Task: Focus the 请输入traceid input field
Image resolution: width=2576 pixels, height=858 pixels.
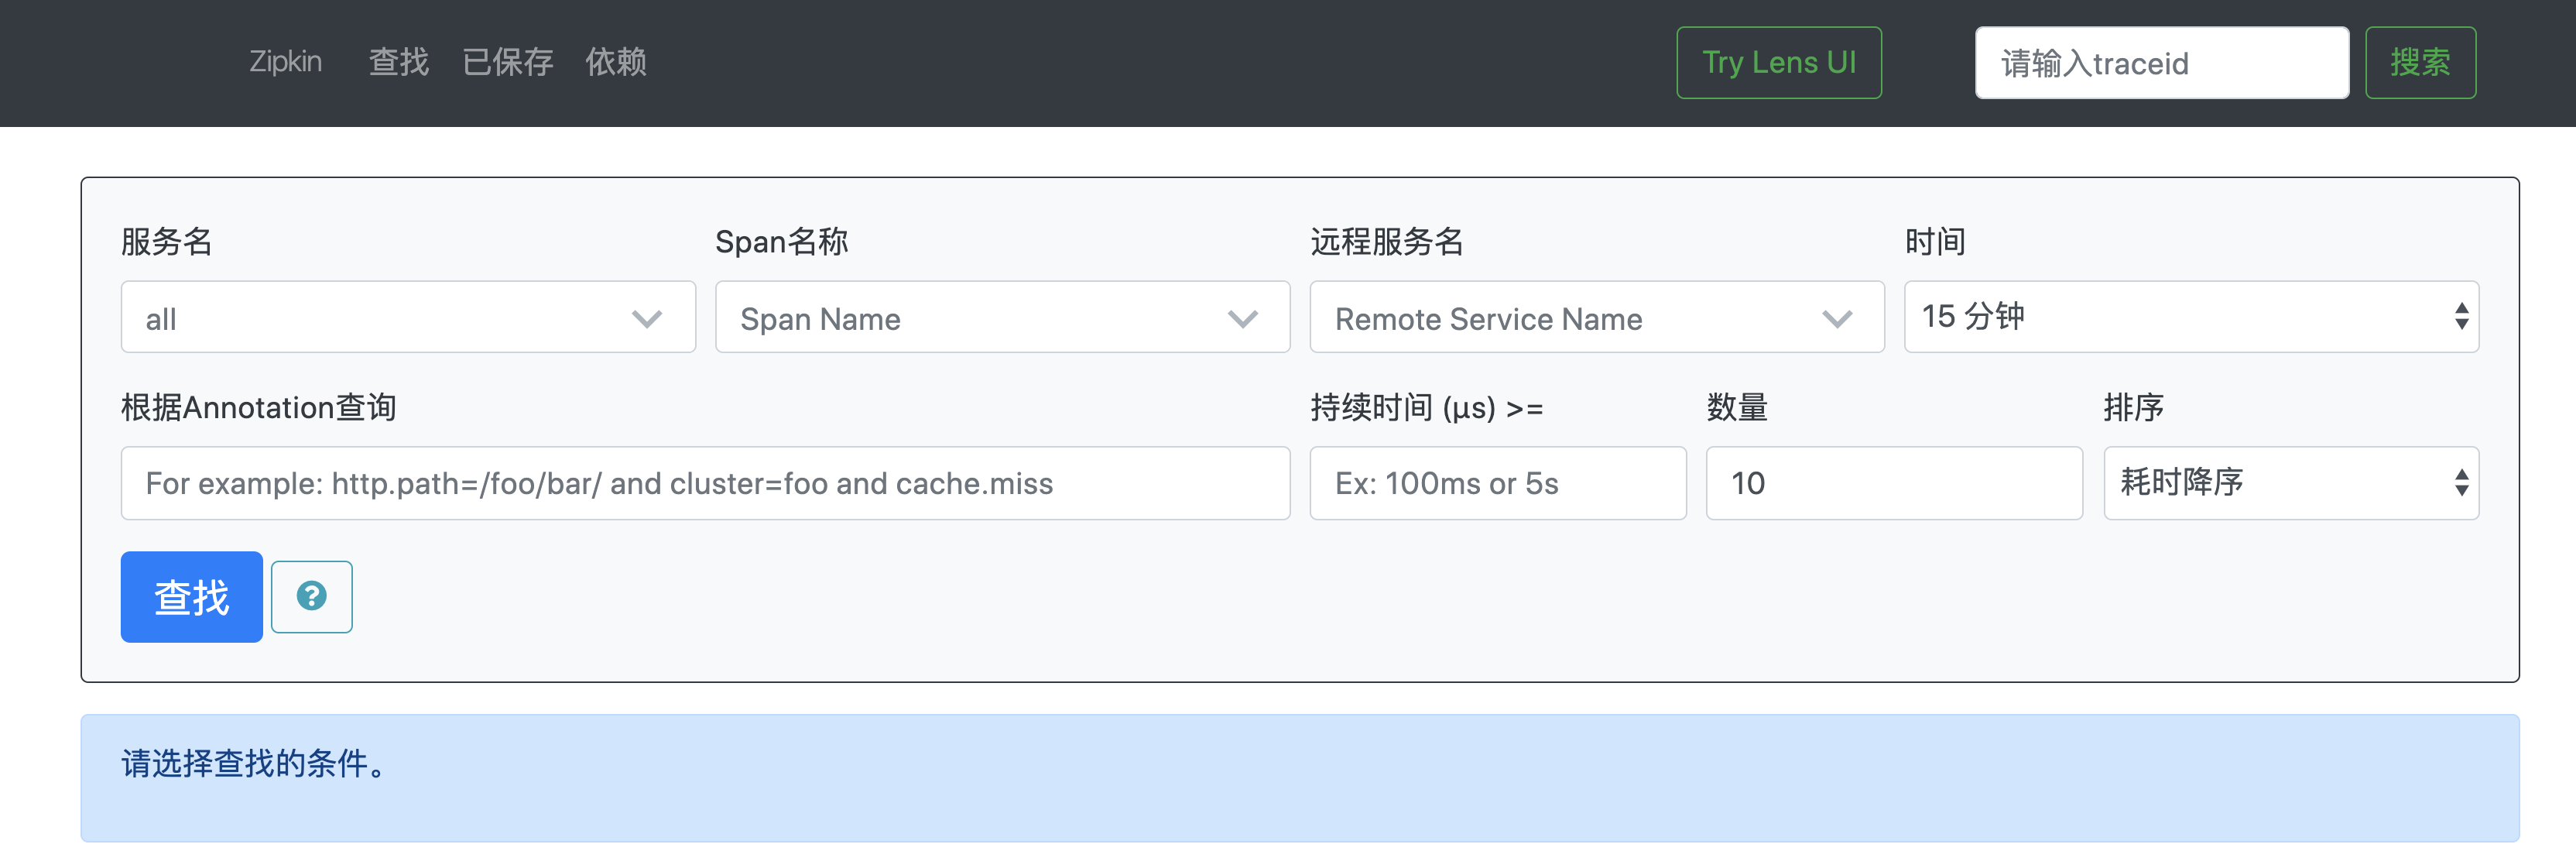Action: [2160, 63]
